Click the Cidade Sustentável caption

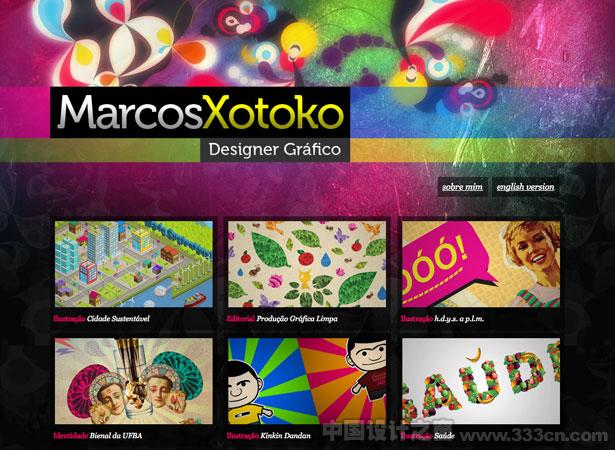tap(118, 319)
